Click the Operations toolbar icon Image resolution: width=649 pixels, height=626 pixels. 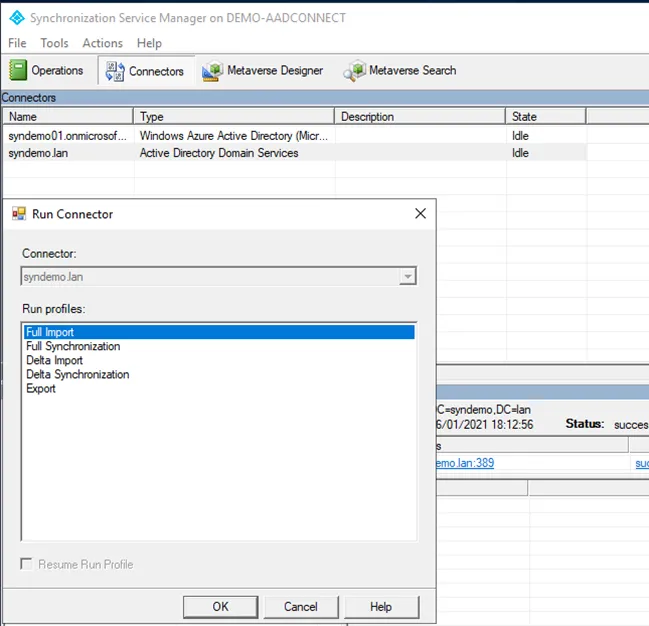(x=19, y=70)
